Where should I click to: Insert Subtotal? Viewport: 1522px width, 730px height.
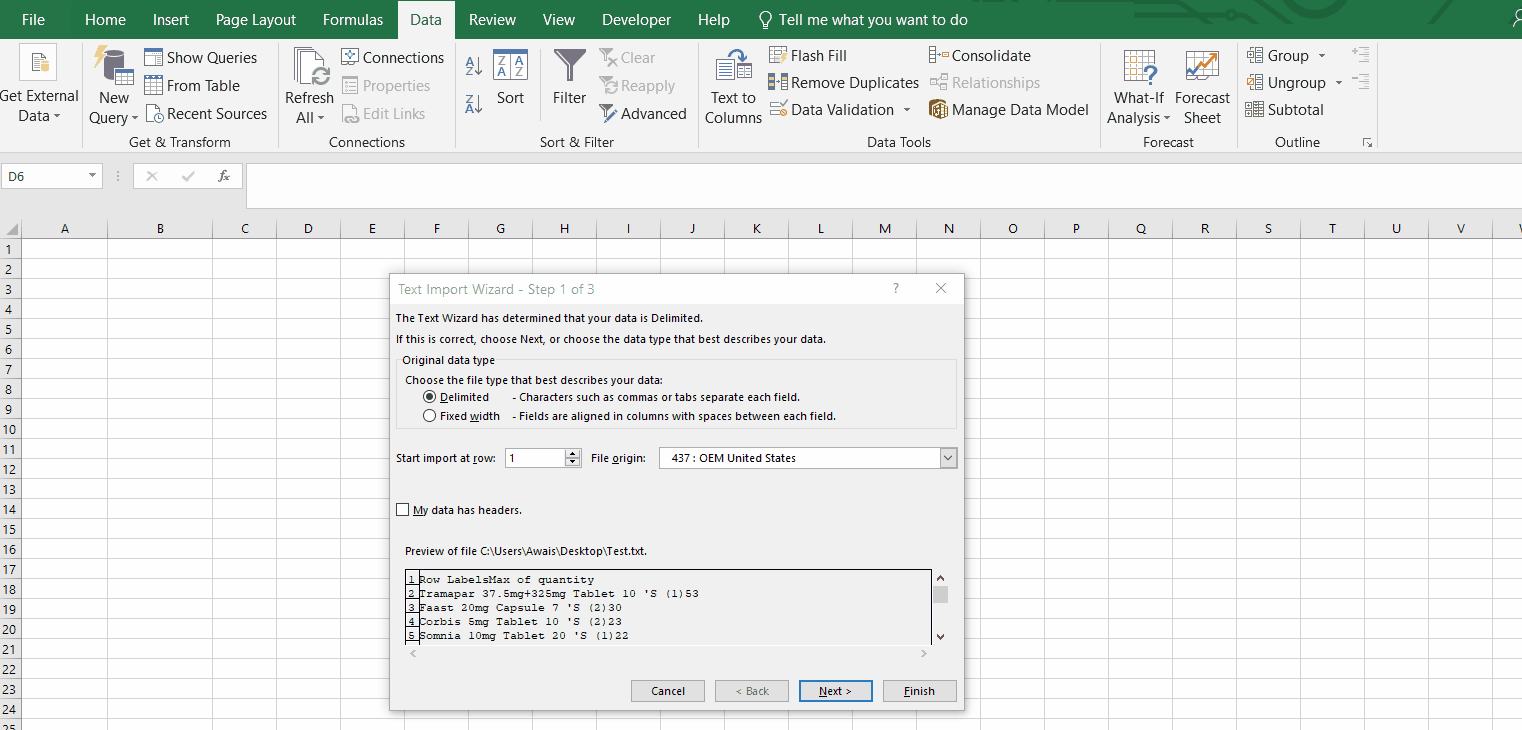(x=1285, y=109)
